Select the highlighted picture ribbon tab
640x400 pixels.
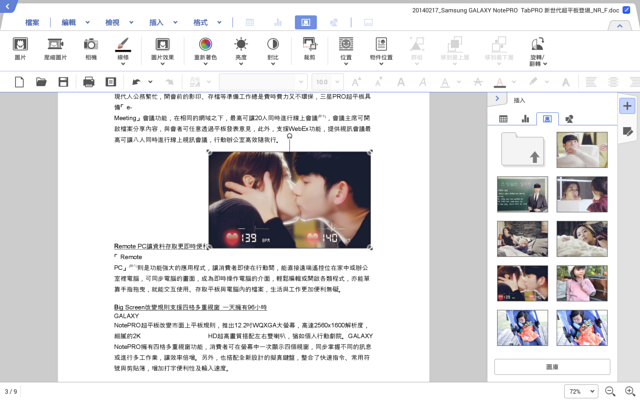[306, 22]
